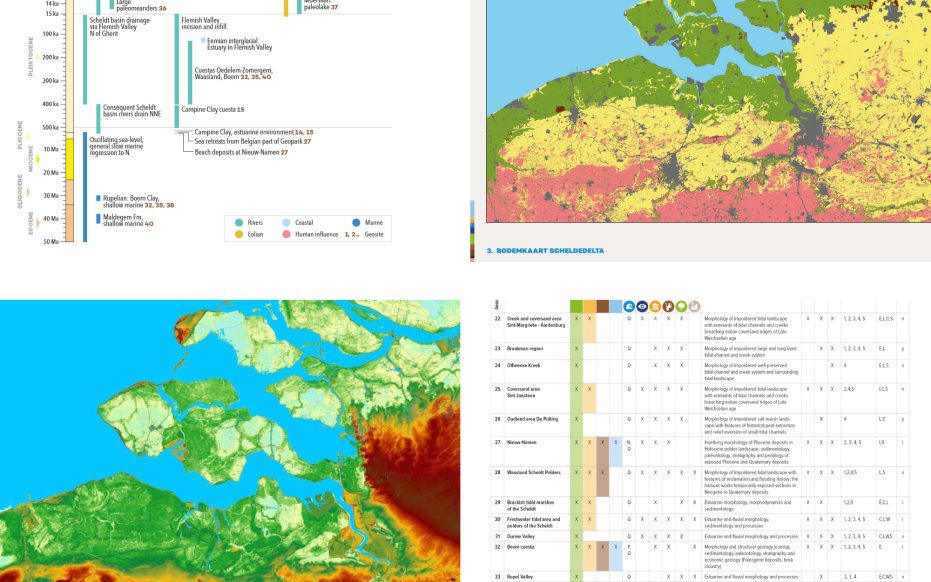931x582 pixels.
Task: Toggle the X mark for the Boom cuesta entry
Action: coord(576,546)
